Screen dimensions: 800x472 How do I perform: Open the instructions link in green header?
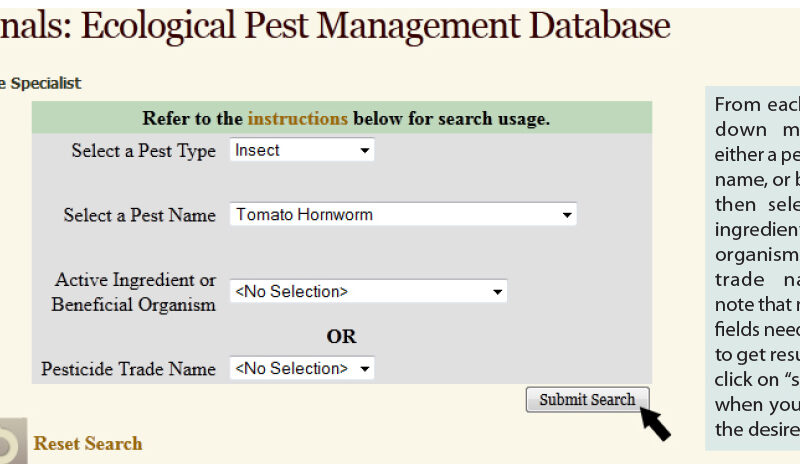click(x=297, y=119)
